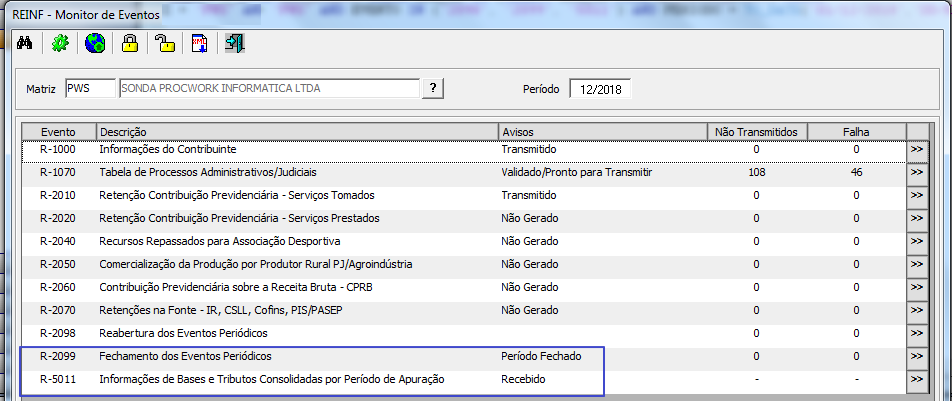The height and width of the screenshot is (401, 952).
Task: Click the binoculars search icon
Action: click(26, 43)
